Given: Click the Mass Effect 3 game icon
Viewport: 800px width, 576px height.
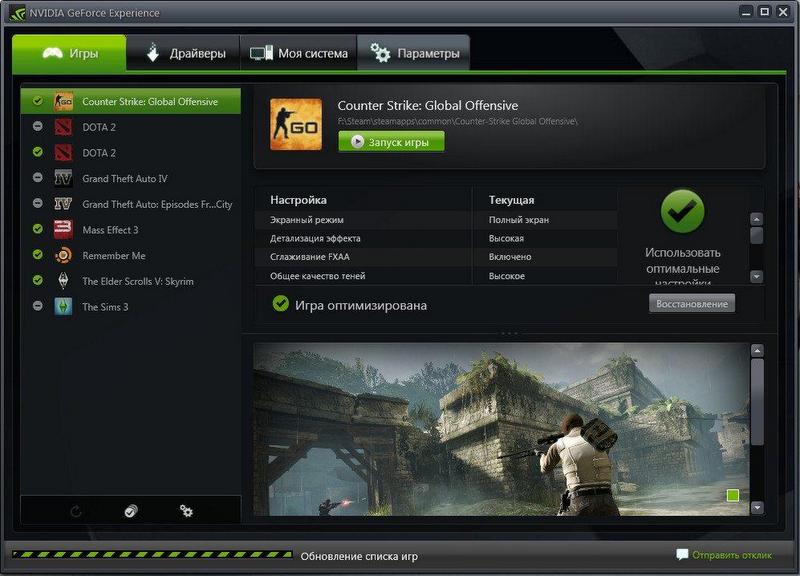Looking at the screenshot, I should (63, 230).
